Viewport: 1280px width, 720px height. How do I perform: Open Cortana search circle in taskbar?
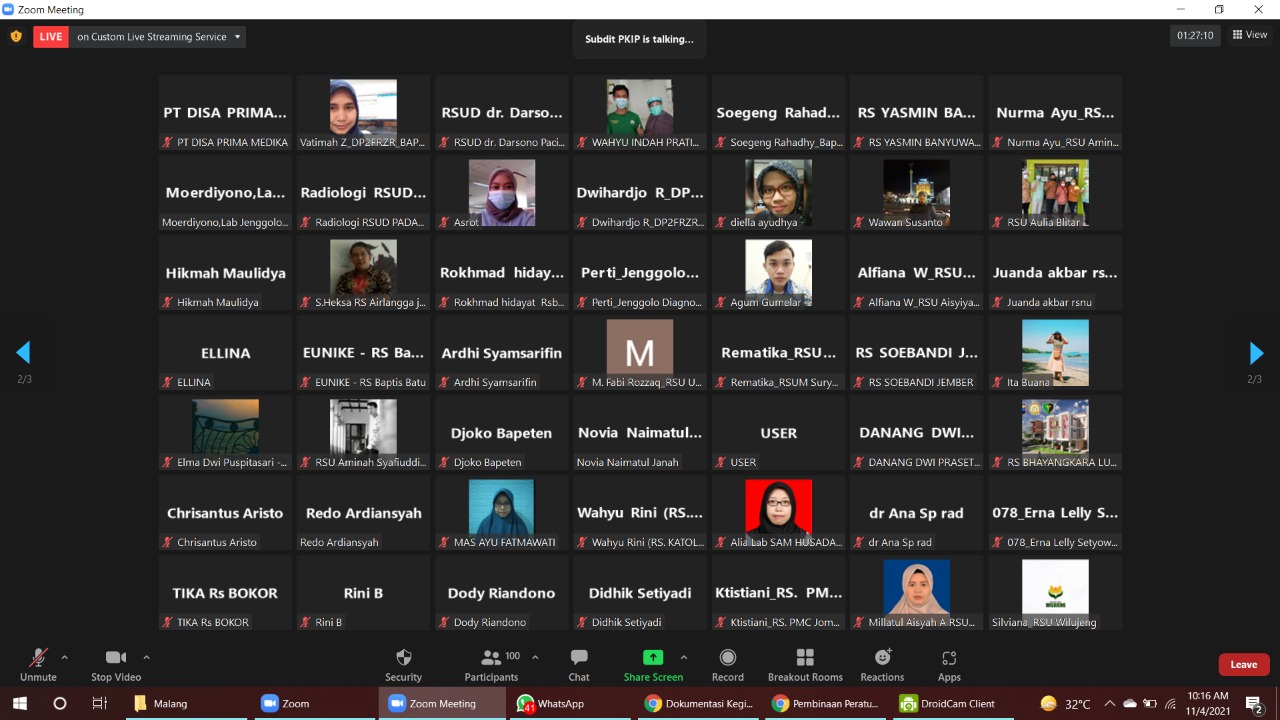(x=60, y=704)
